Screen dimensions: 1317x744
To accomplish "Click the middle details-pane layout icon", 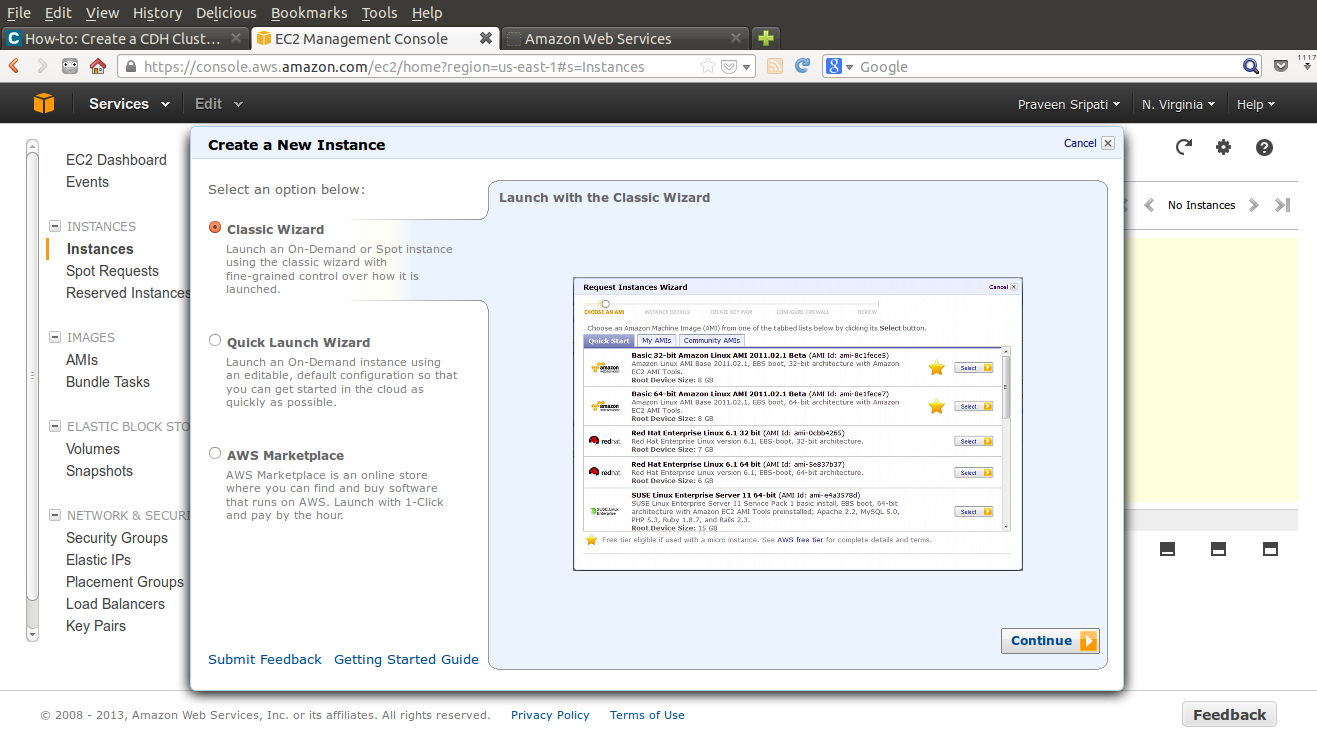I will pos(1218,549).
